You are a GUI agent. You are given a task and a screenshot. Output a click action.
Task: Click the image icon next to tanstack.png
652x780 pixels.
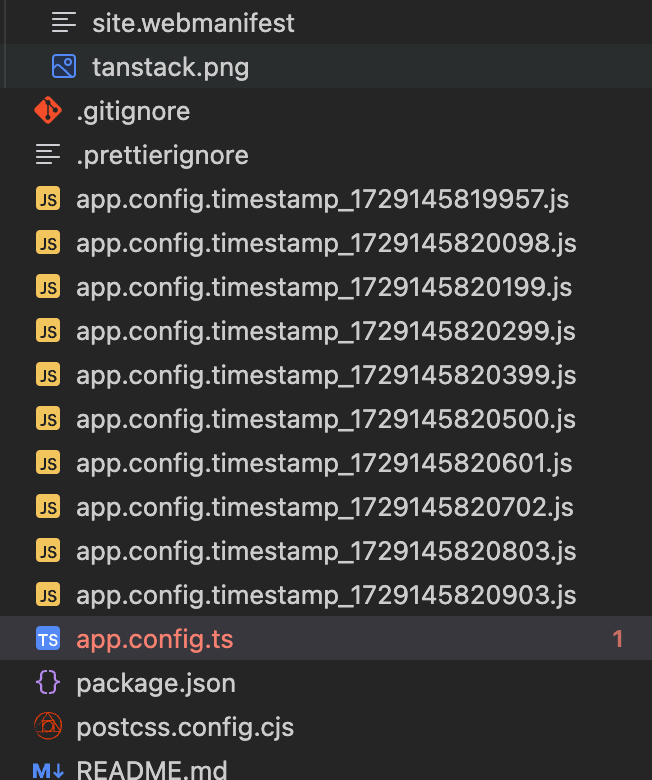pos(64,67)
